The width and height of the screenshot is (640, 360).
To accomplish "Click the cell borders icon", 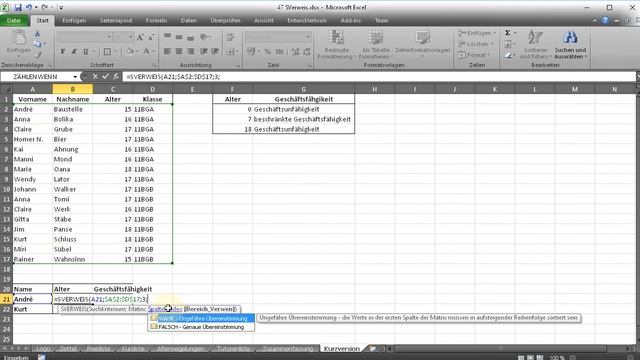I will [107, 51].
